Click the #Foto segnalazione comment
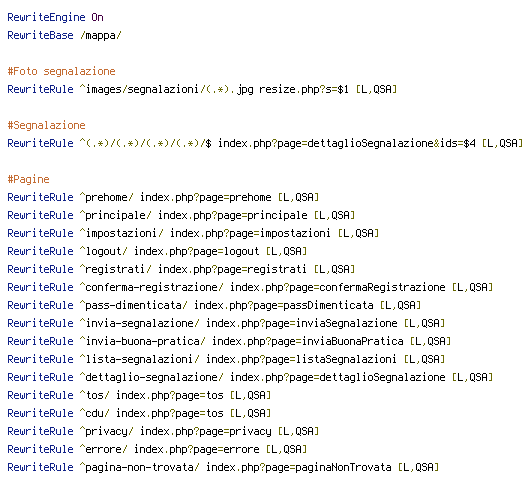The image size is (532, 484). (61, 71)
